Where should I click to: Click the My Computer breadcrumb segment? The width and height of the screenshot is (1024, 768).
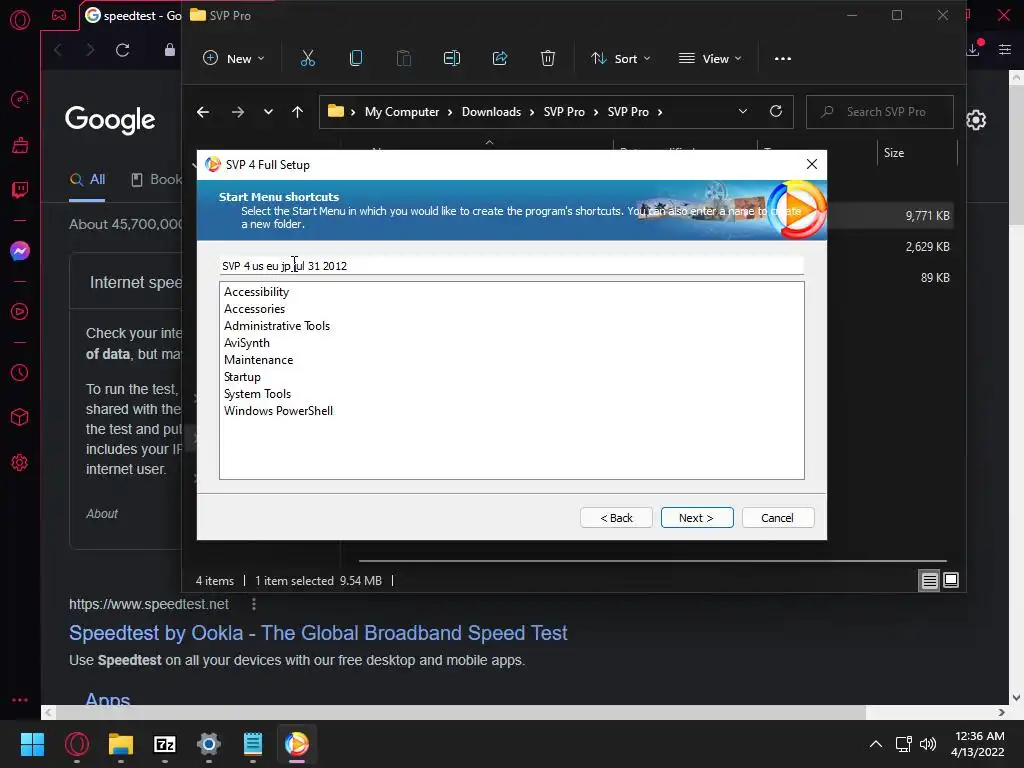pyautogui.click(x=402, y=112)
